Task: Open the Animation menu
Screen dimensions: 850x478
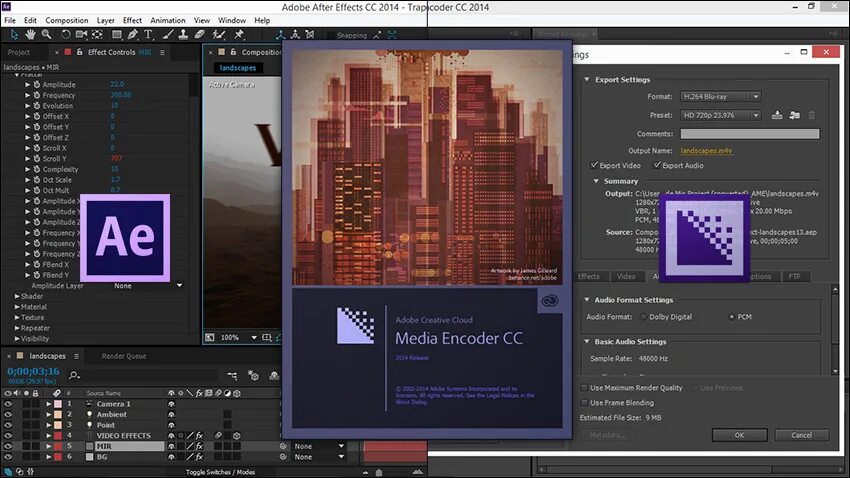Action: coord(168,21)
